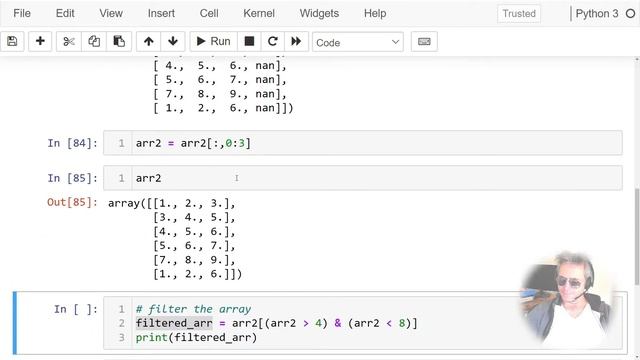Open the Widgets menu
The height and width of the screenshot is (360, 640).
point(319,13)
